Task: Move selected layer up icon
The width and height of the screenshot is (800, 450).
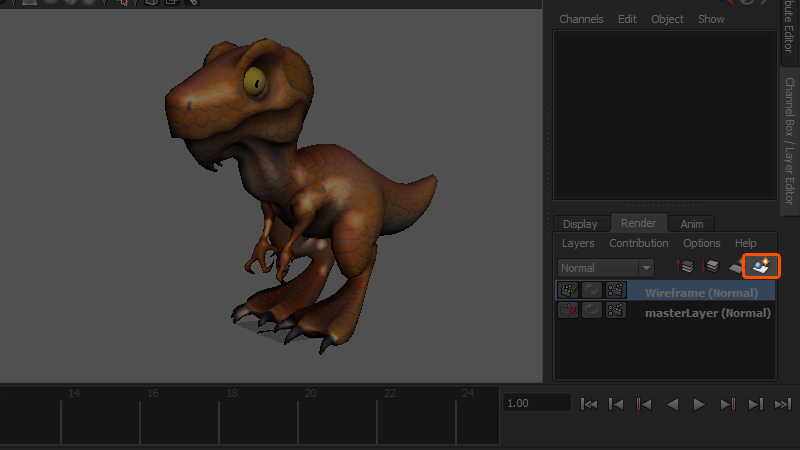Action: point(686,267)
